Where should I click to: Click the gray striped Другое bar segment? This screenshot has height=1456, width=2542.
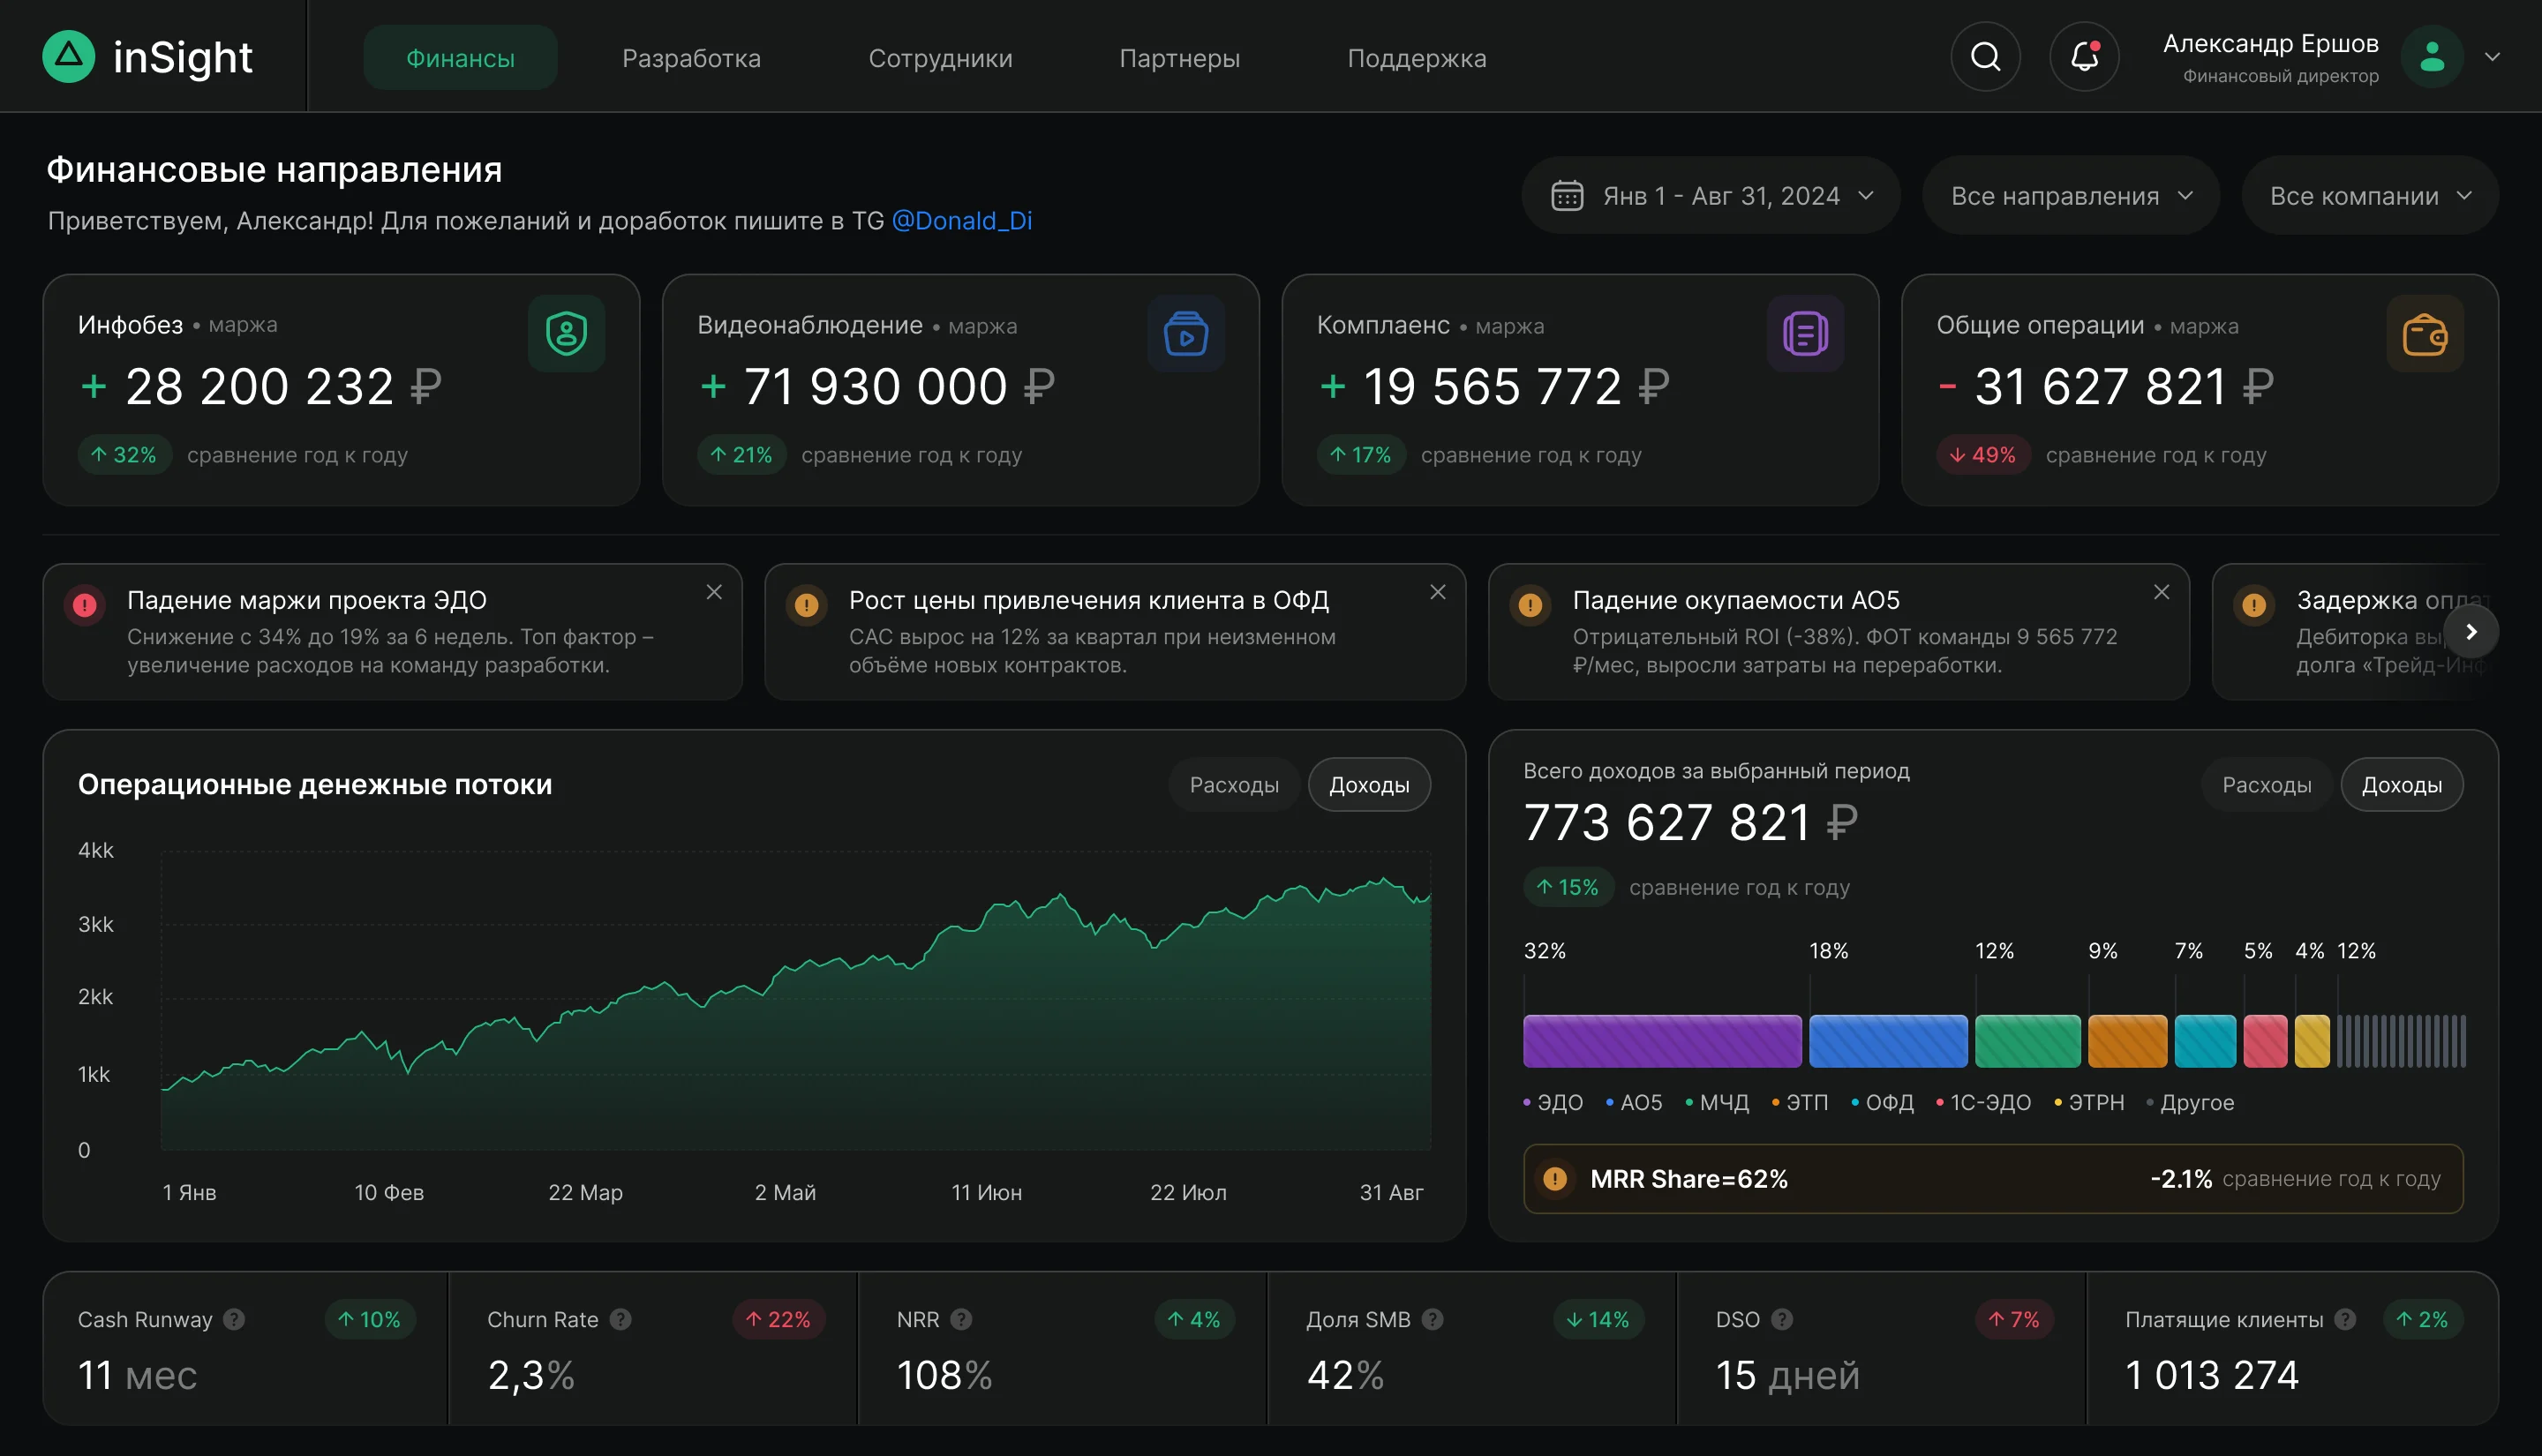2401,1041
